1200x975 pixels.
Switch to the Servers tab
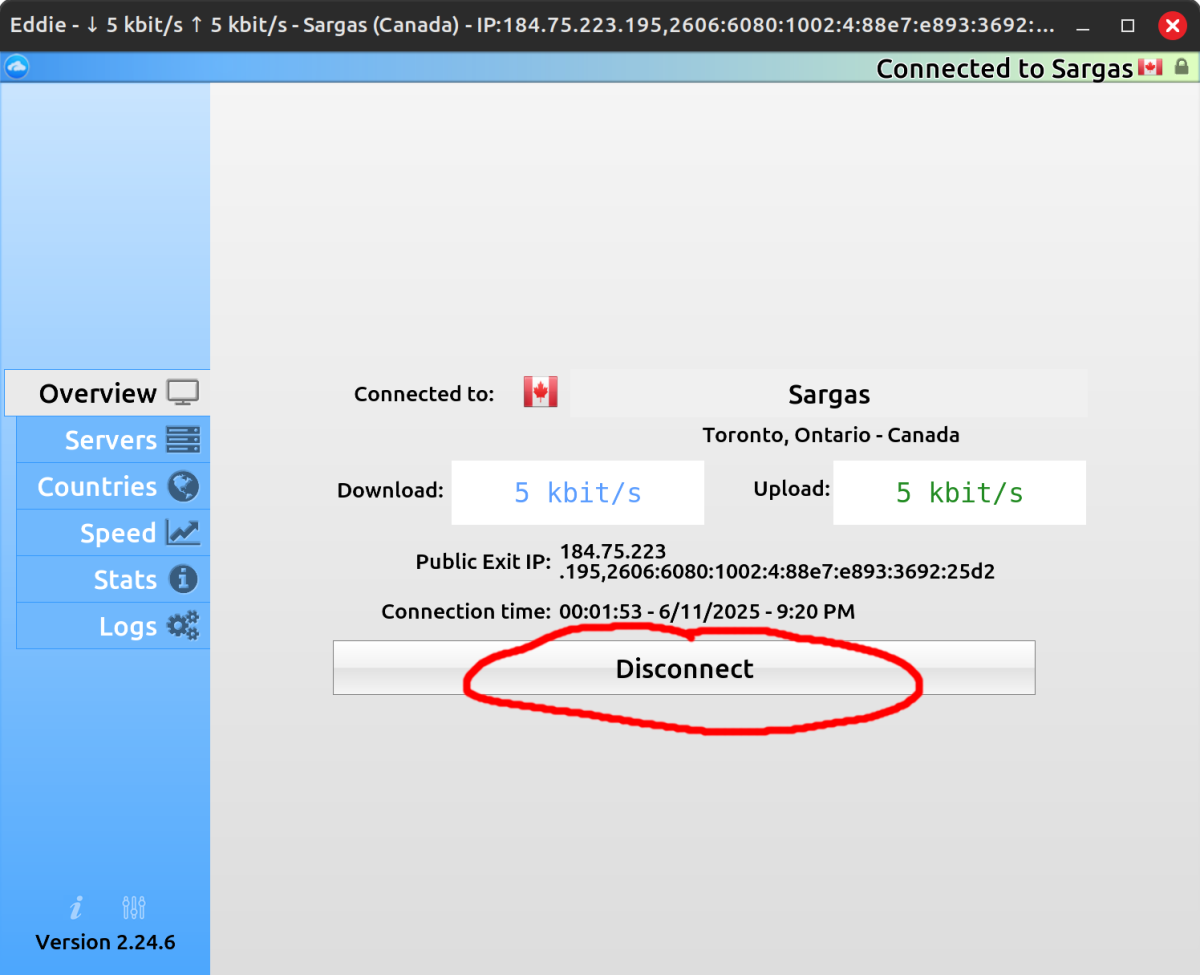point(113,440)
